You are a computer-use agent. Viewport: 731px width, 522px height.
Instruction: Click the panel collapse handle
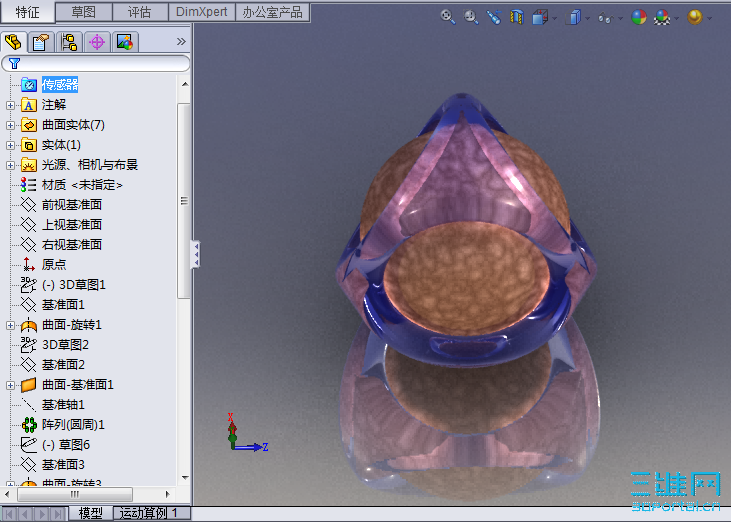[196, 254]
